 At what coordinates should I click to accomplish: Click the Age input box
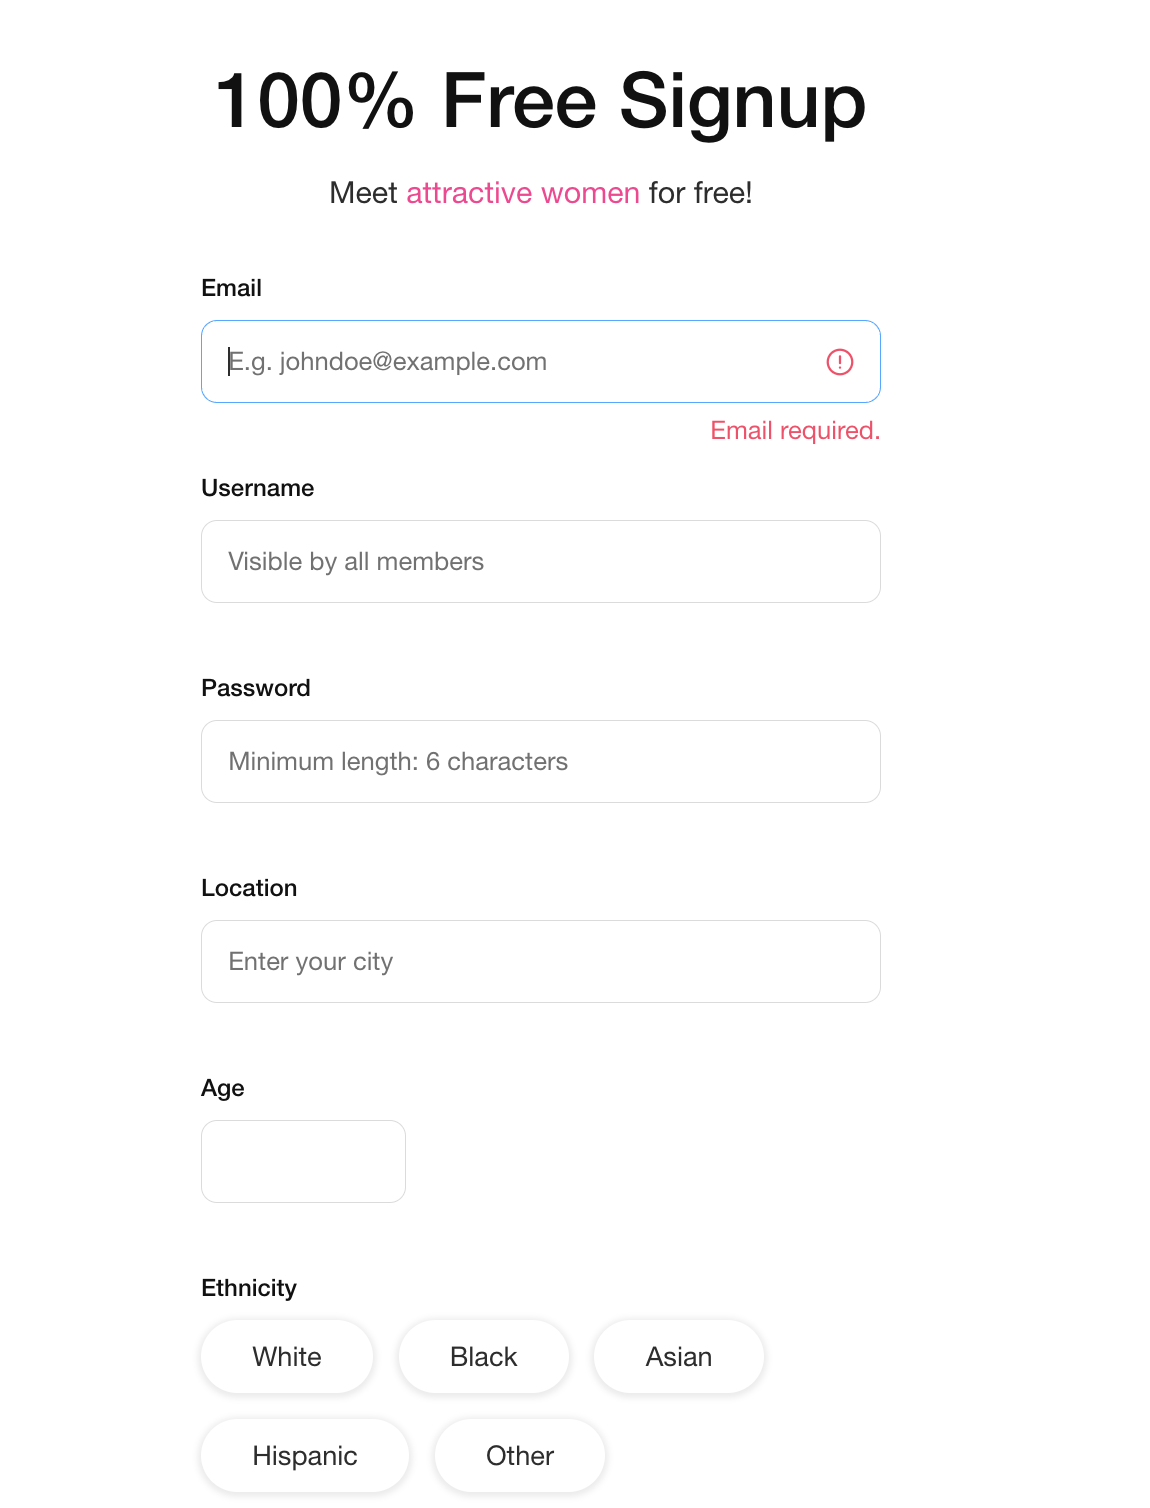click(303, 1161)
